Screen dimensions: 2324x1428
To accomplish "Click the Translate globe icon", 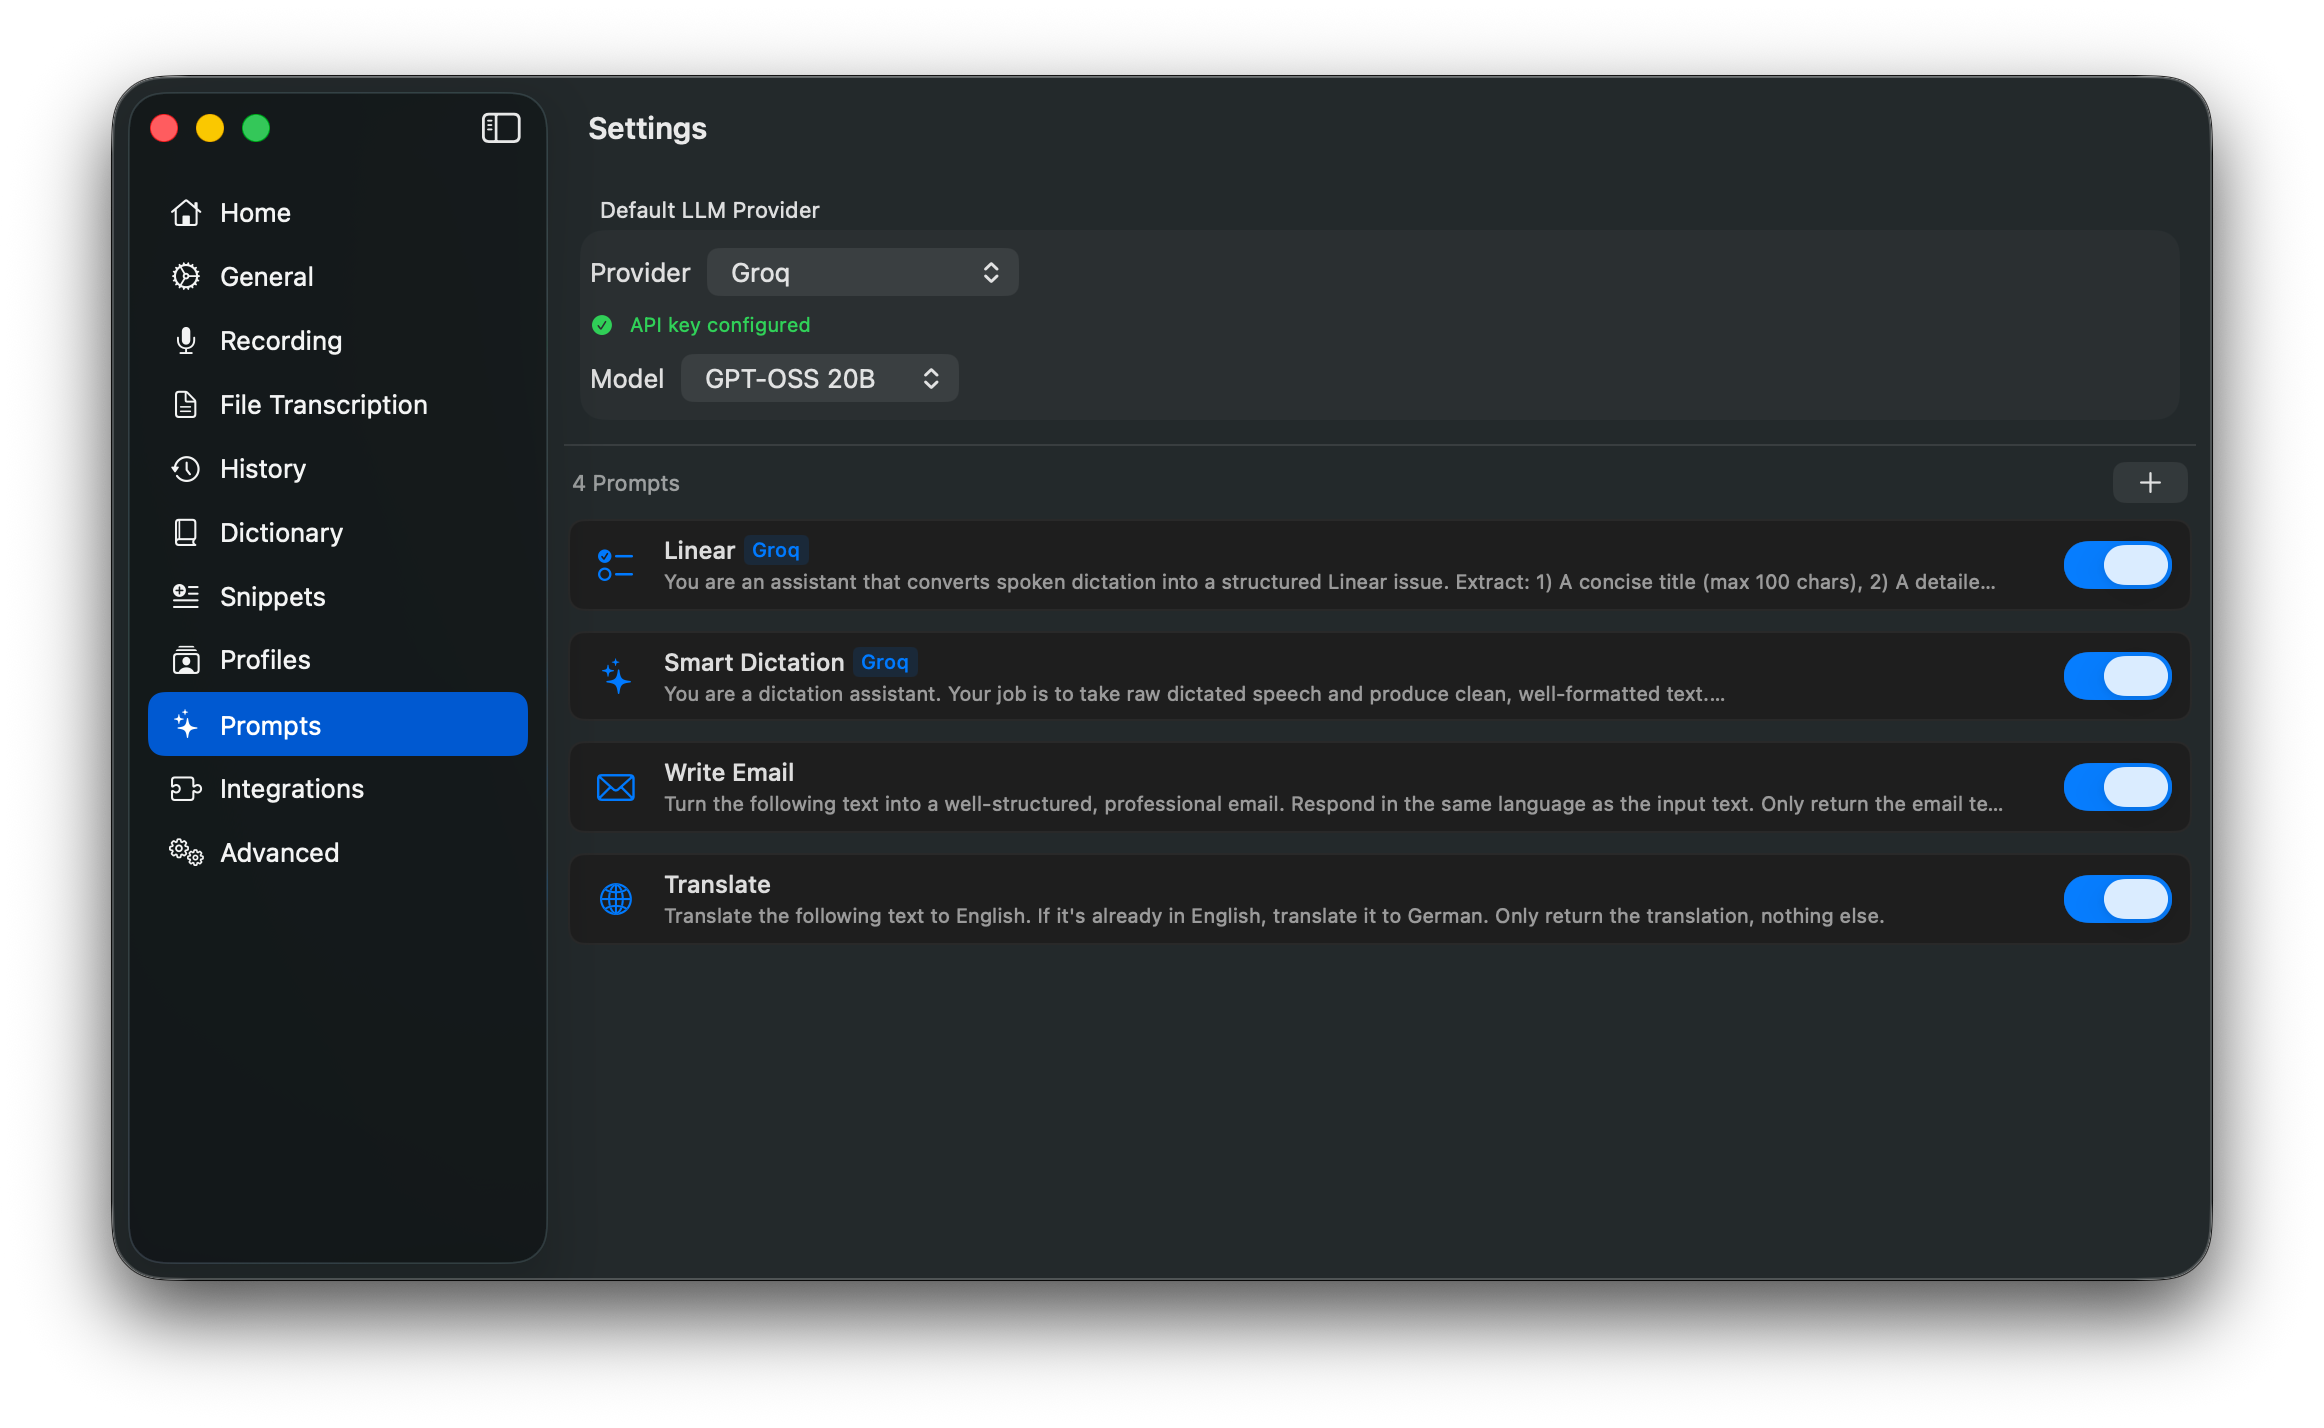I will click(x=615, y=899).
